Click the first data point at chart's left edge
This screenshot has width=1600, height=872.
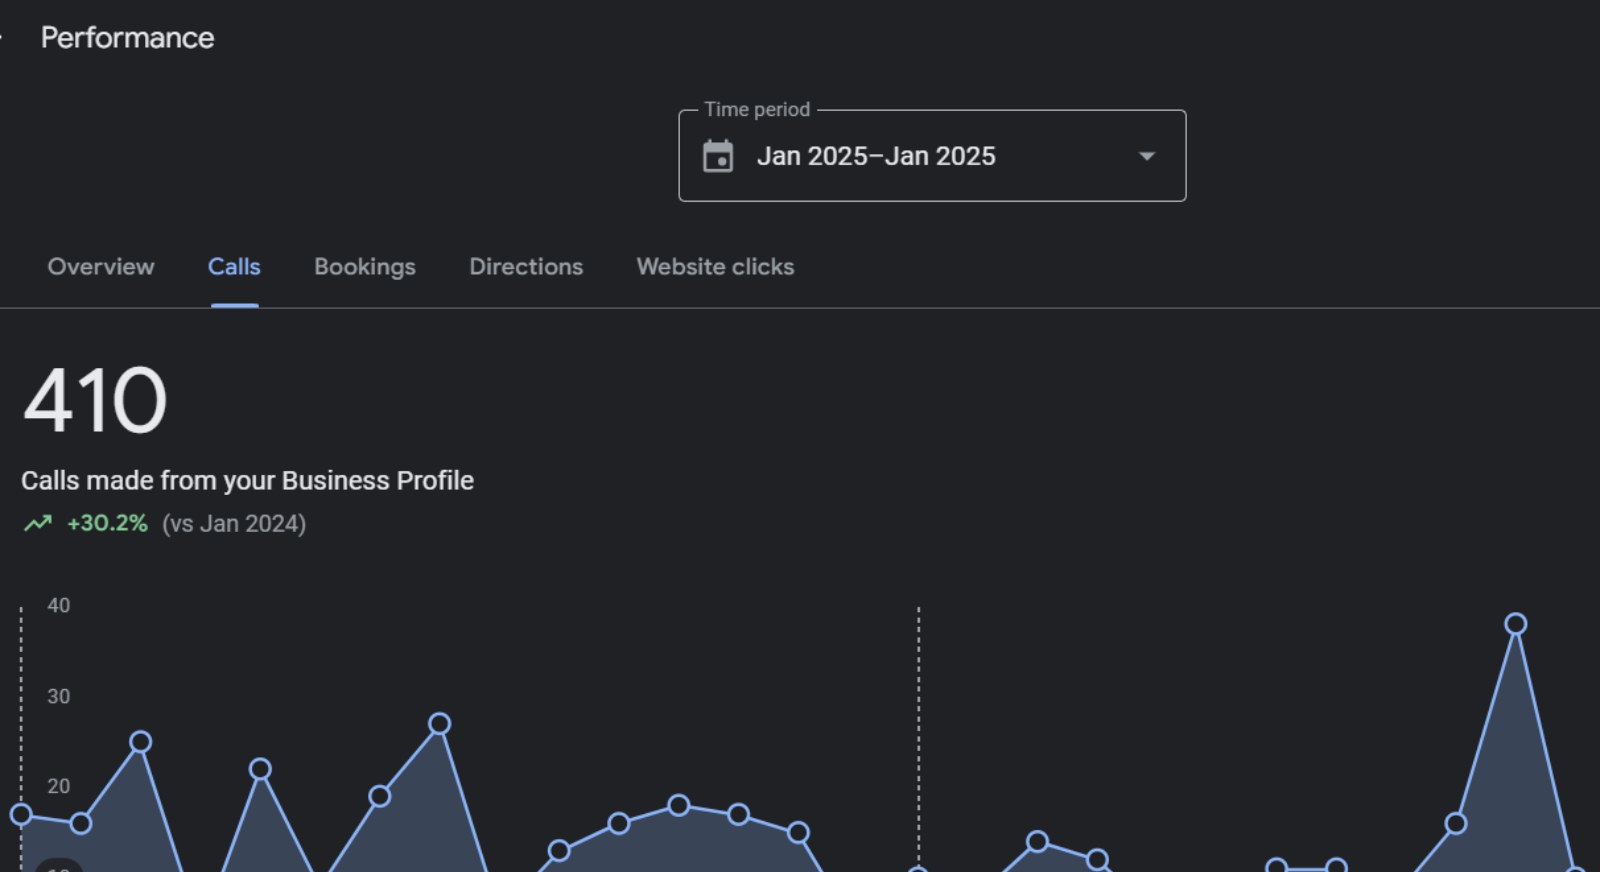pos(21,814)
